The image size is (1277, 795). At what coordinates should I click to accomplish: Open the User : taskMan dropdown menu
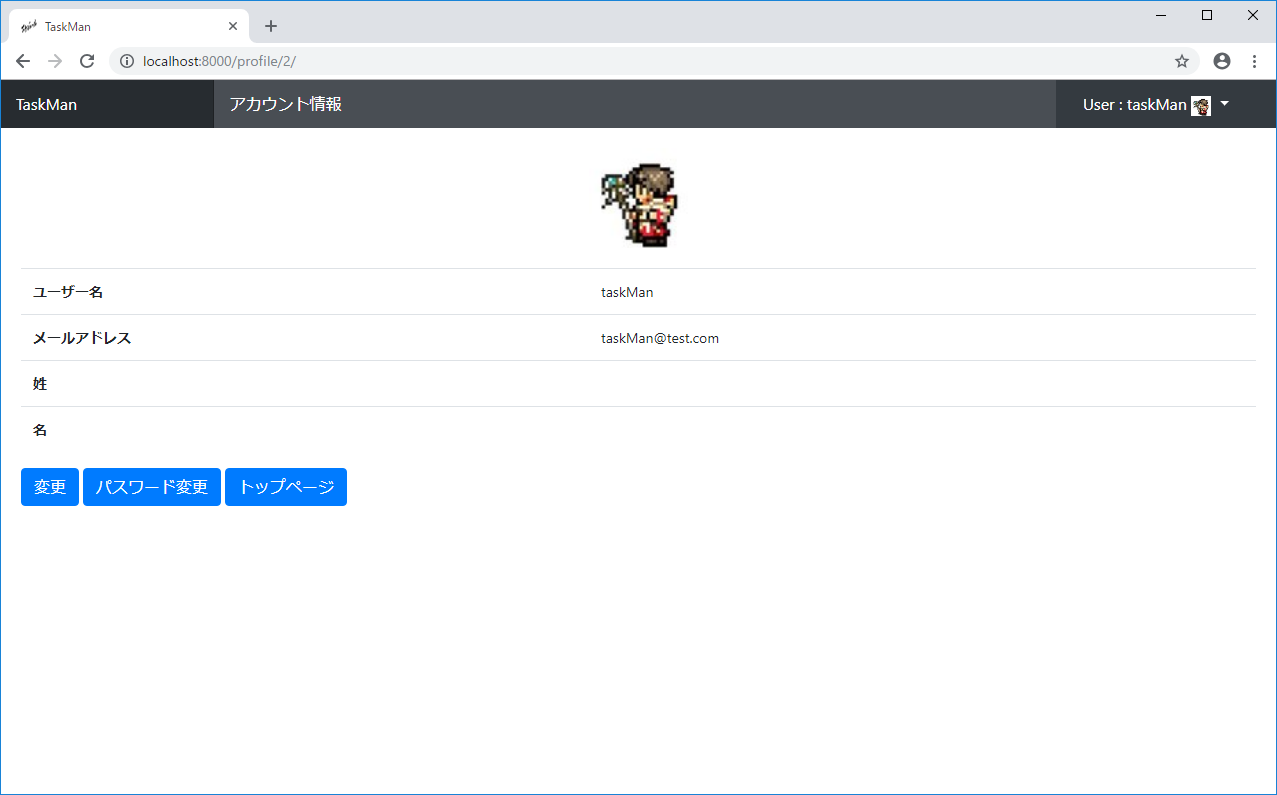pyautogui.click(x=1156, y=104)
